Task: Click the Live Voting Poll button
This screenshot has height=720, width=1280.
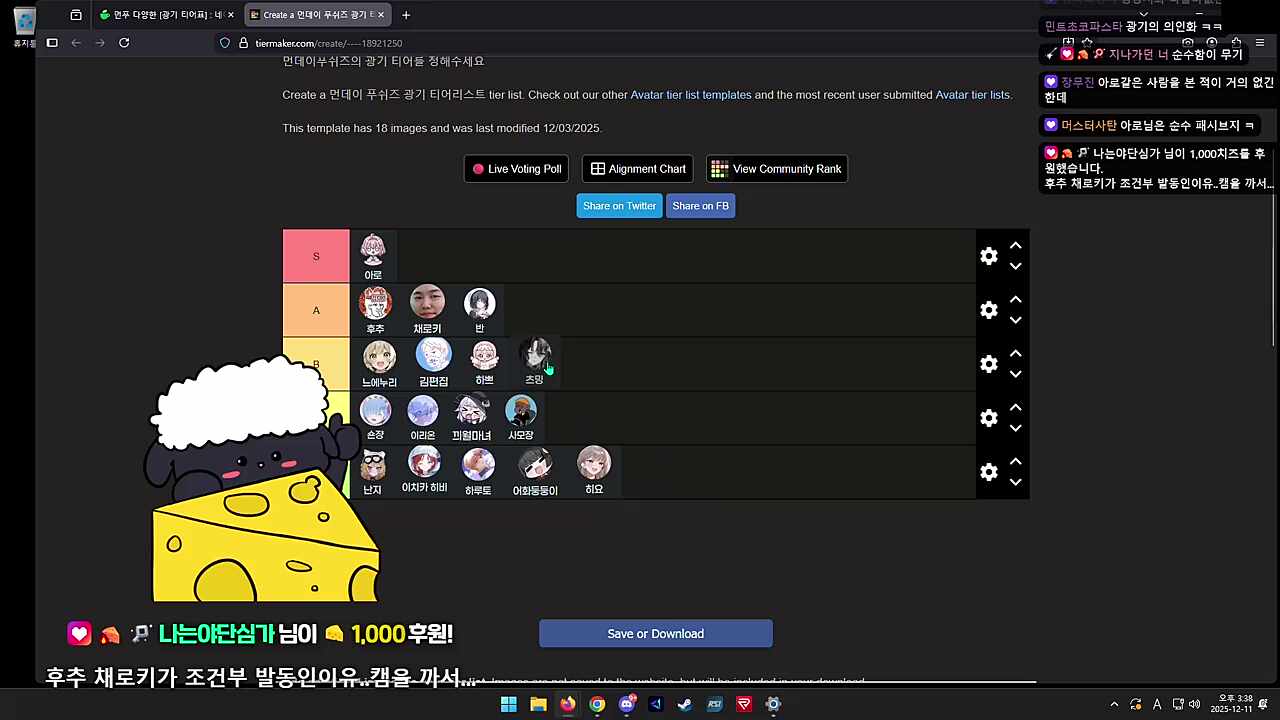Action: point(517,169)
